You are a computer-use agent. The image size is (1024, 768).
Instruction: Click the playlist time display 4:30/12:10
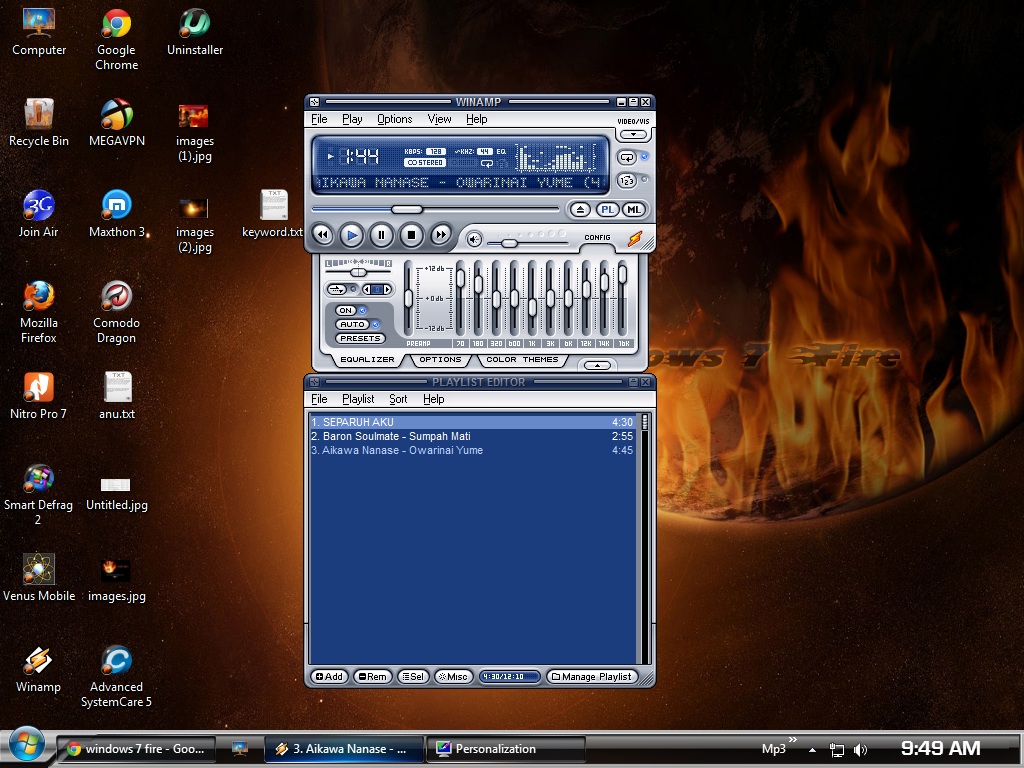509,677
